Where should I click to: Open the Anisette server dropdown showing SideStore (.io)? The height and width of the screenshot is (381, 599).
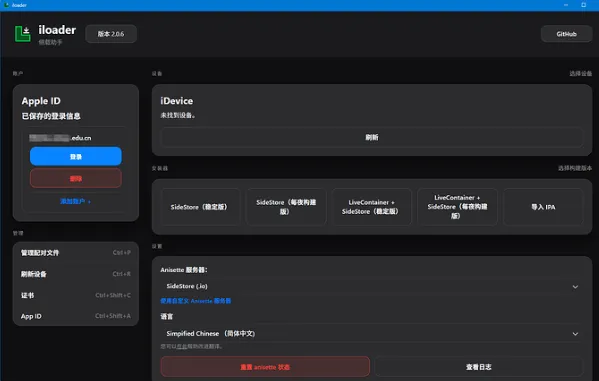[x=372, y=286]
